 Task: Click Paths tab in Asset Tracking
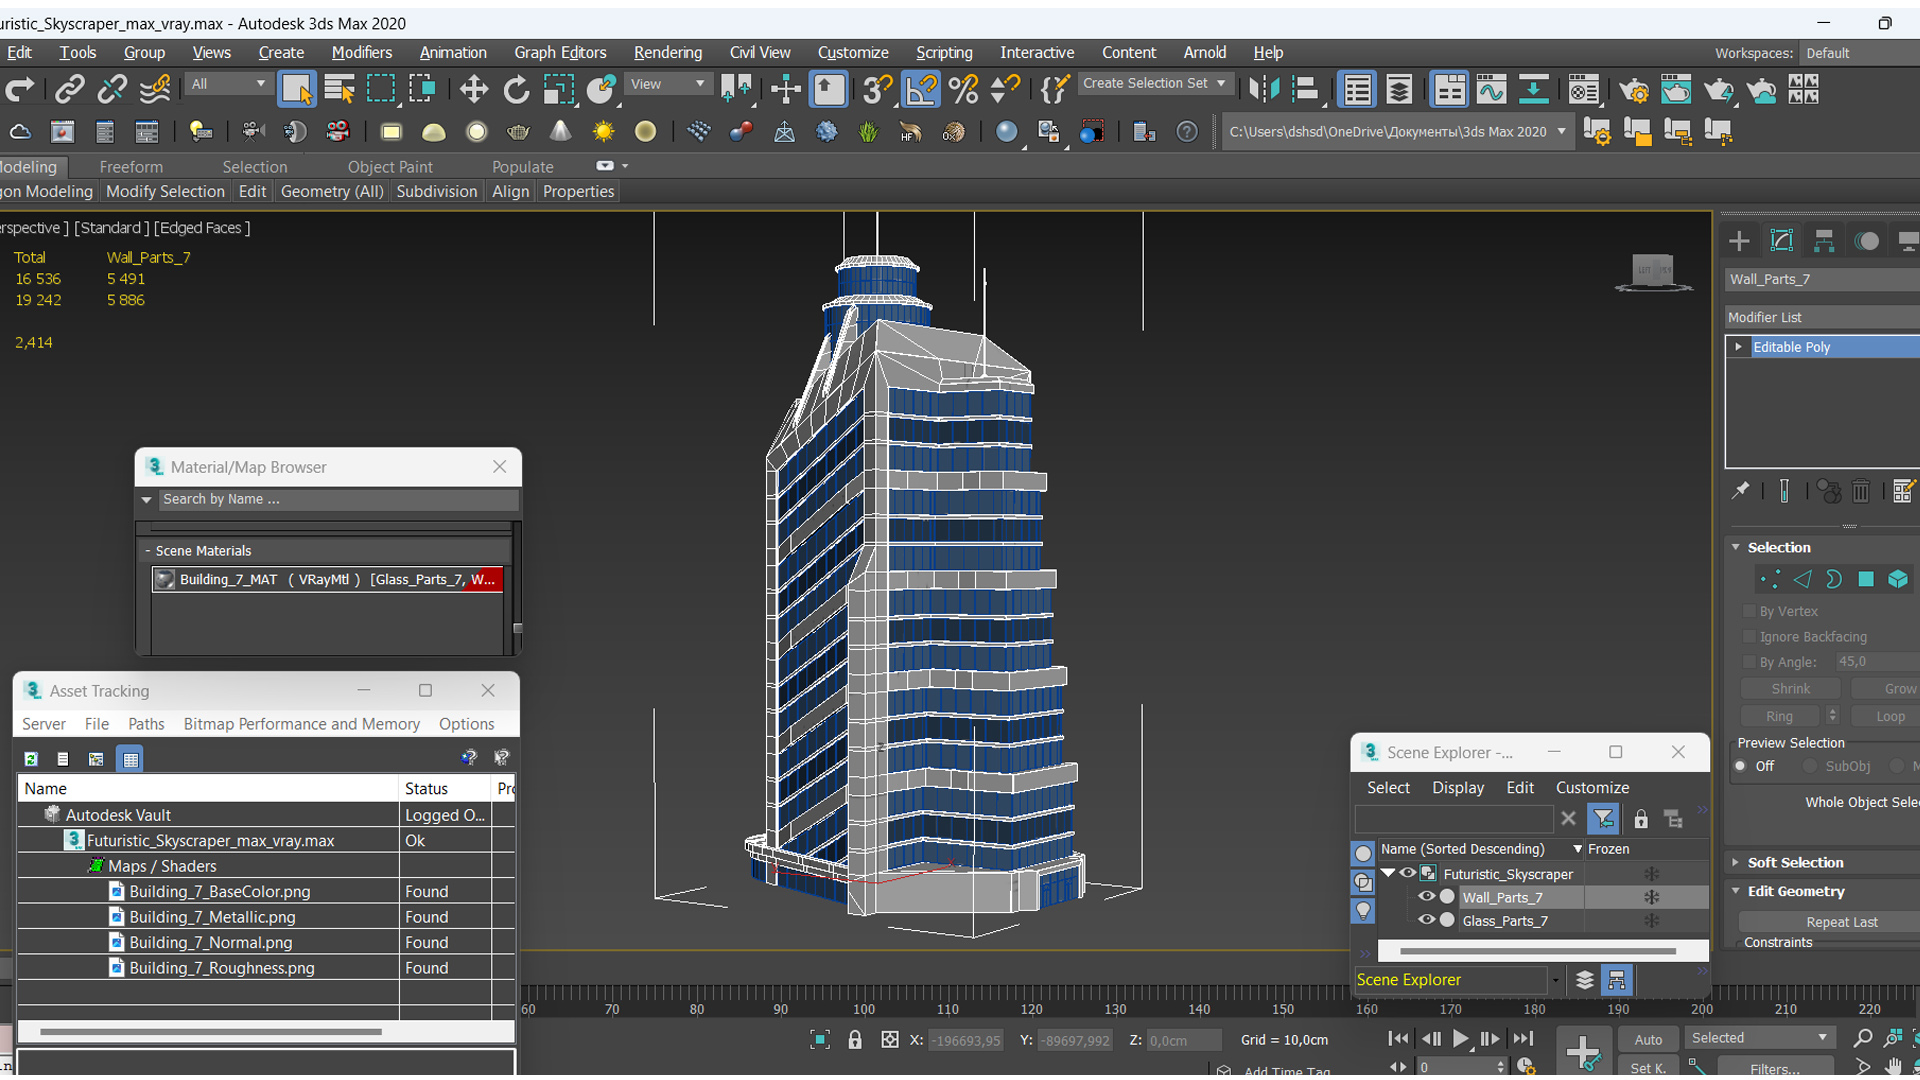(146, 723)
